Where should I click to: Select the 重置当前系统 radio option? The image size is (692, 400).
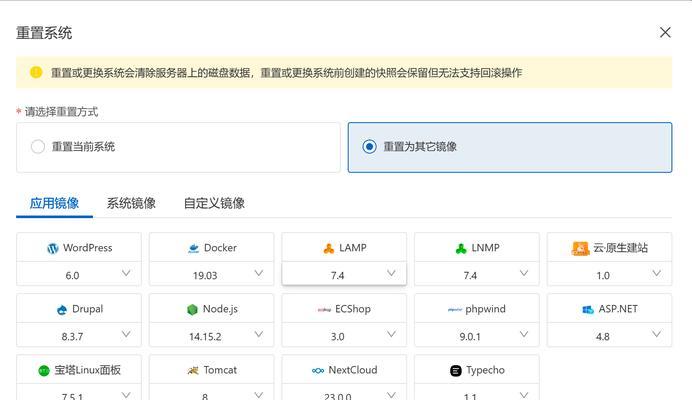[x=178, y=147]
